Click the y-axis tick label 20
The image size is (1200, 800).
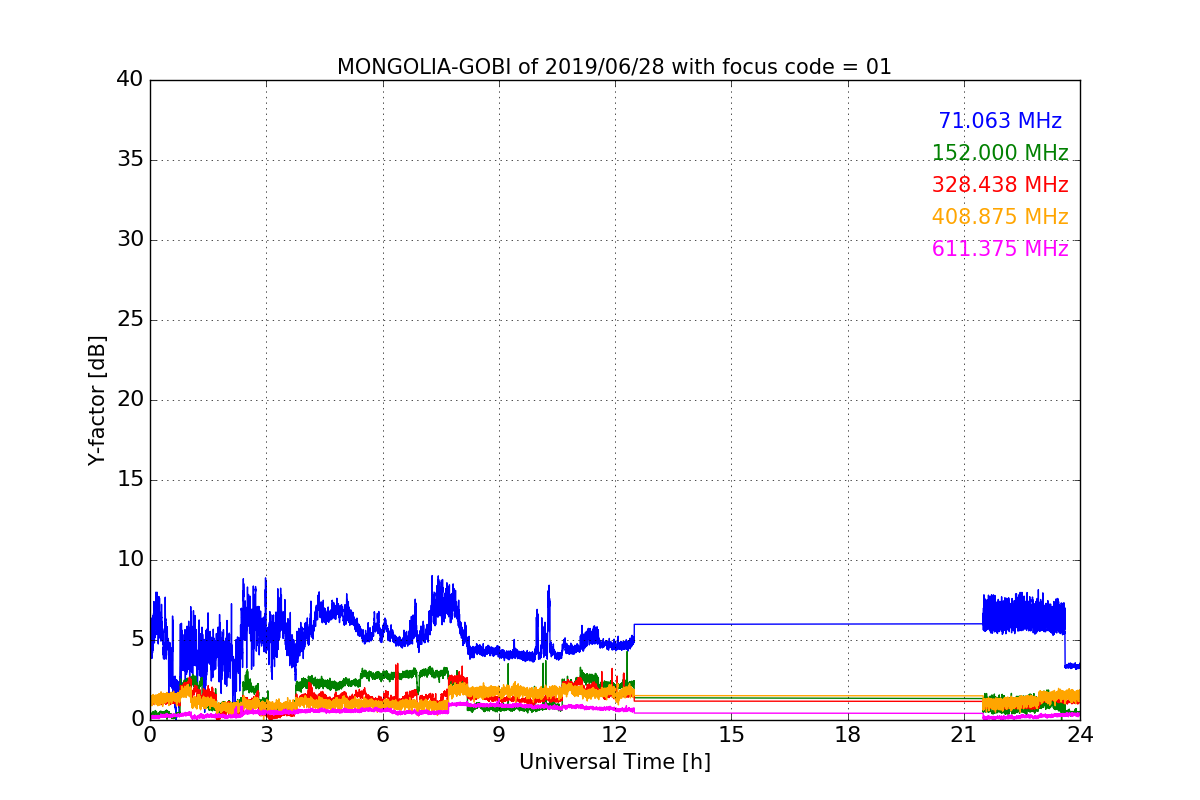pyautogui.click(x=130, y=400)
